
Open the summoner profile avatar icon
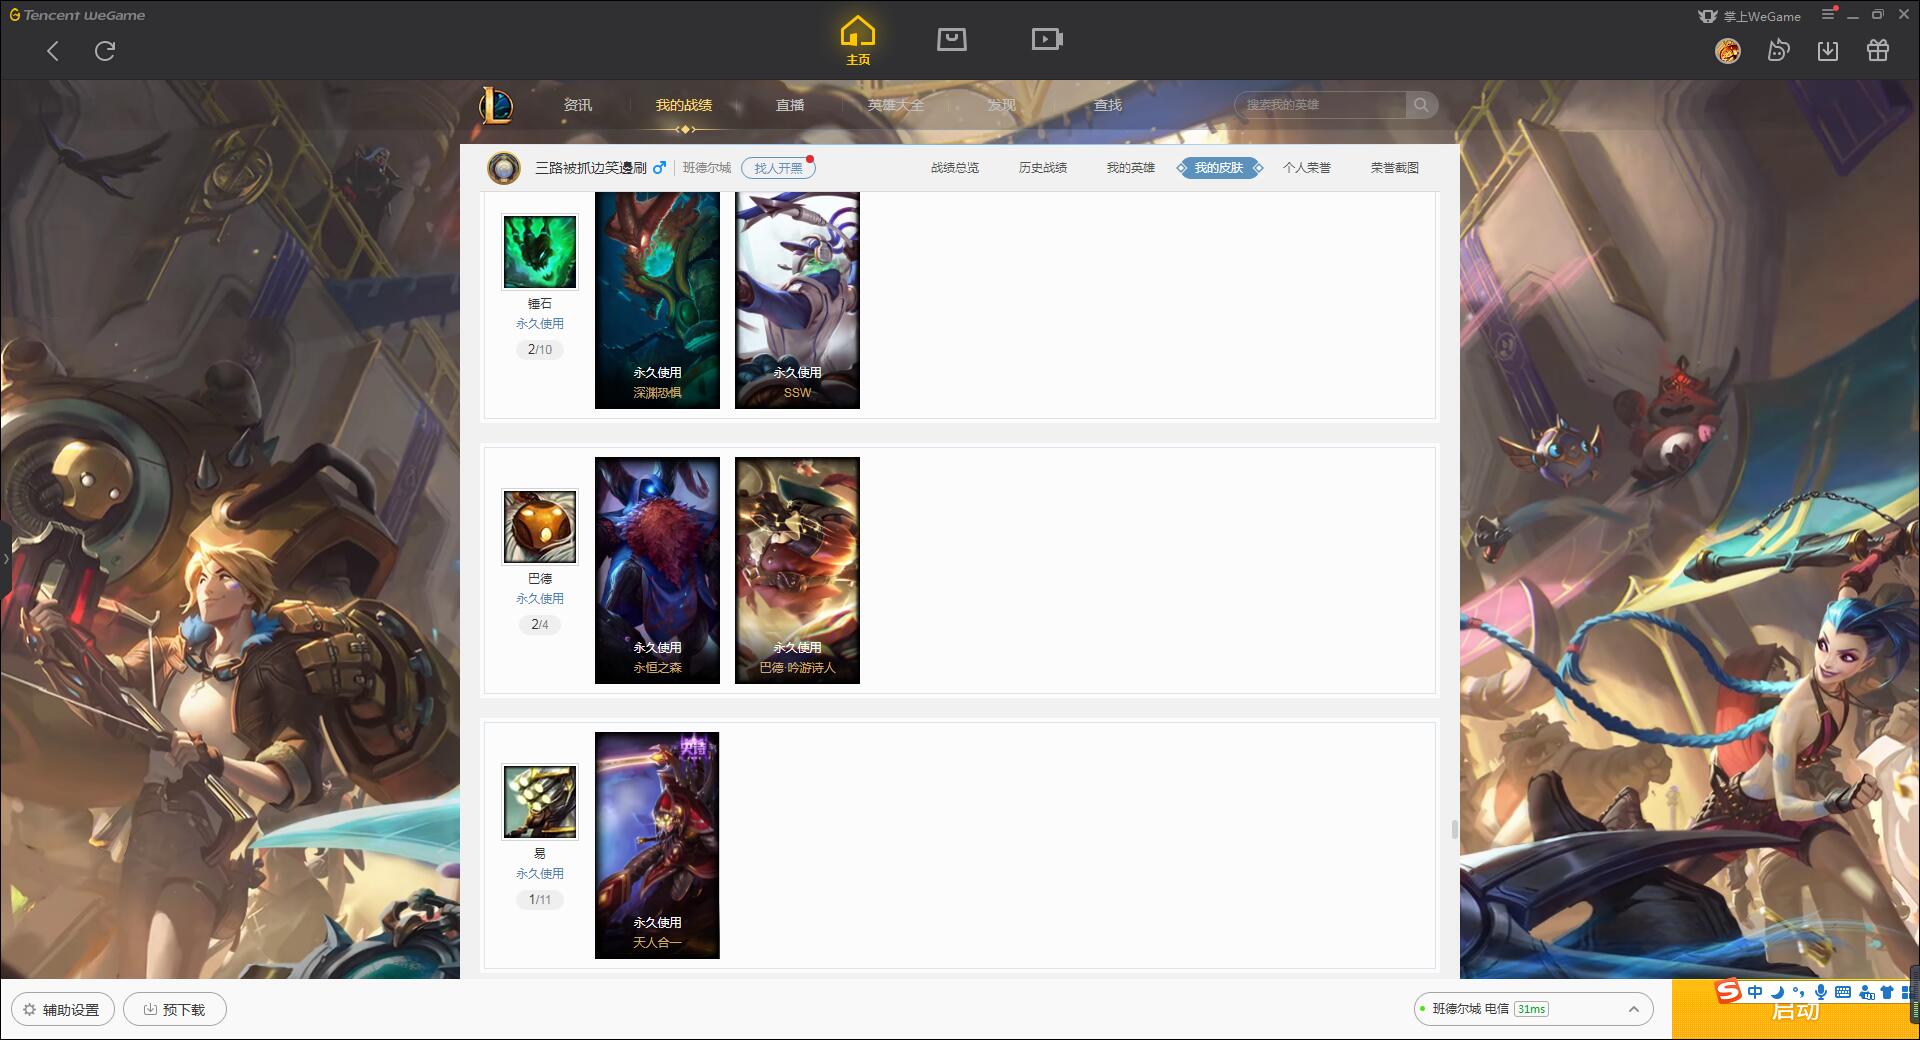click(504, 168)
